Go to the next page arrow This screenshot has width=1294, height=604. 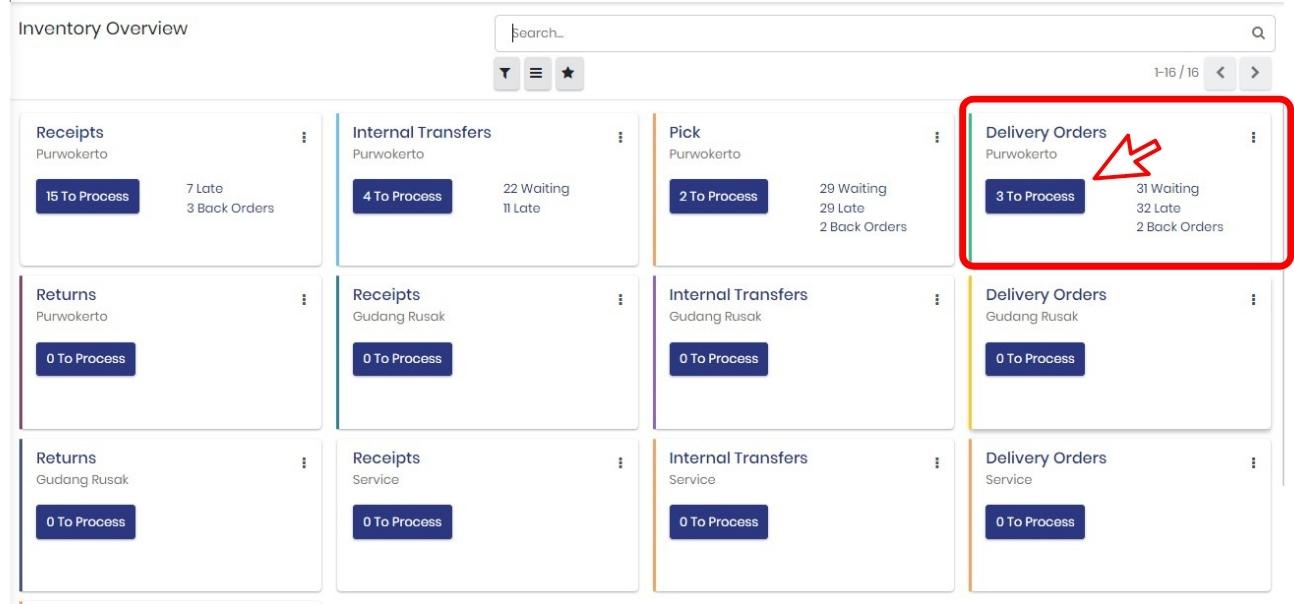(x=1255, y=72)
